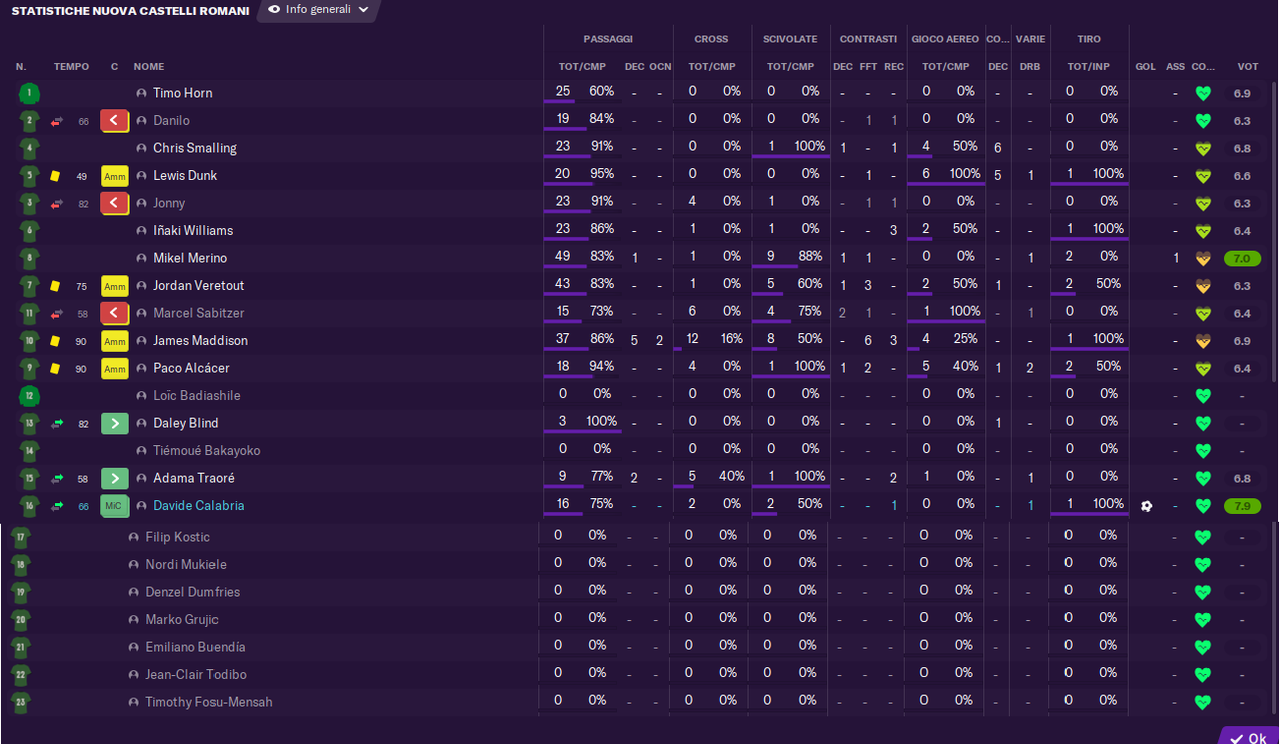
Task: Sort by the N. column header
Action: [x=21, y=67]
